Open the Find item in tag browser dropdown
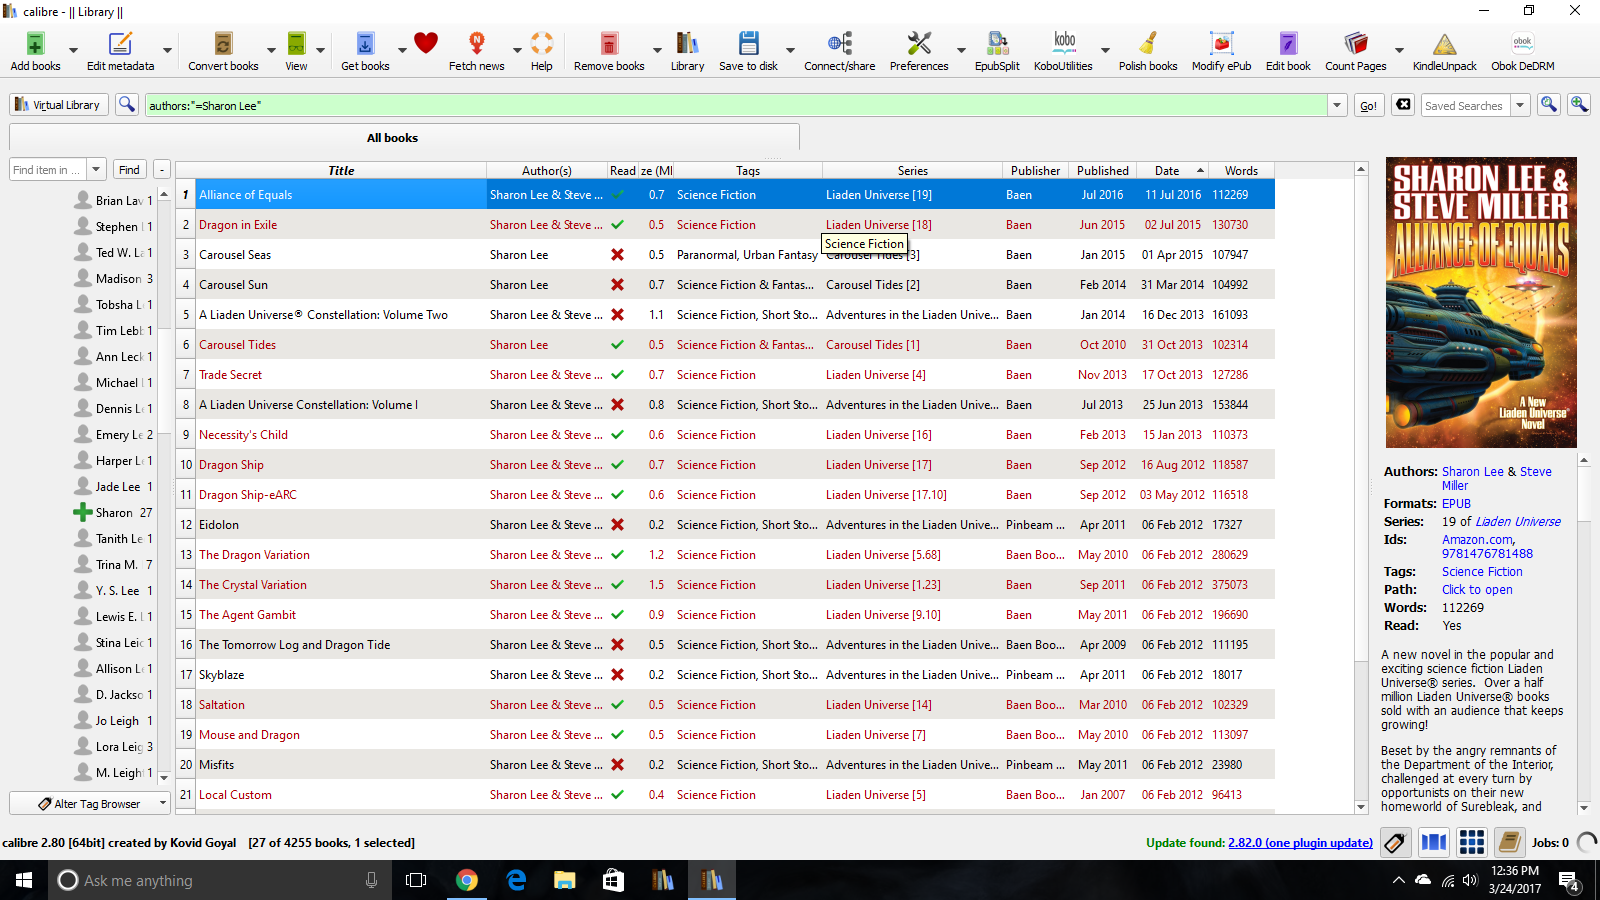The image size is (1600, 900). [96, 170]
